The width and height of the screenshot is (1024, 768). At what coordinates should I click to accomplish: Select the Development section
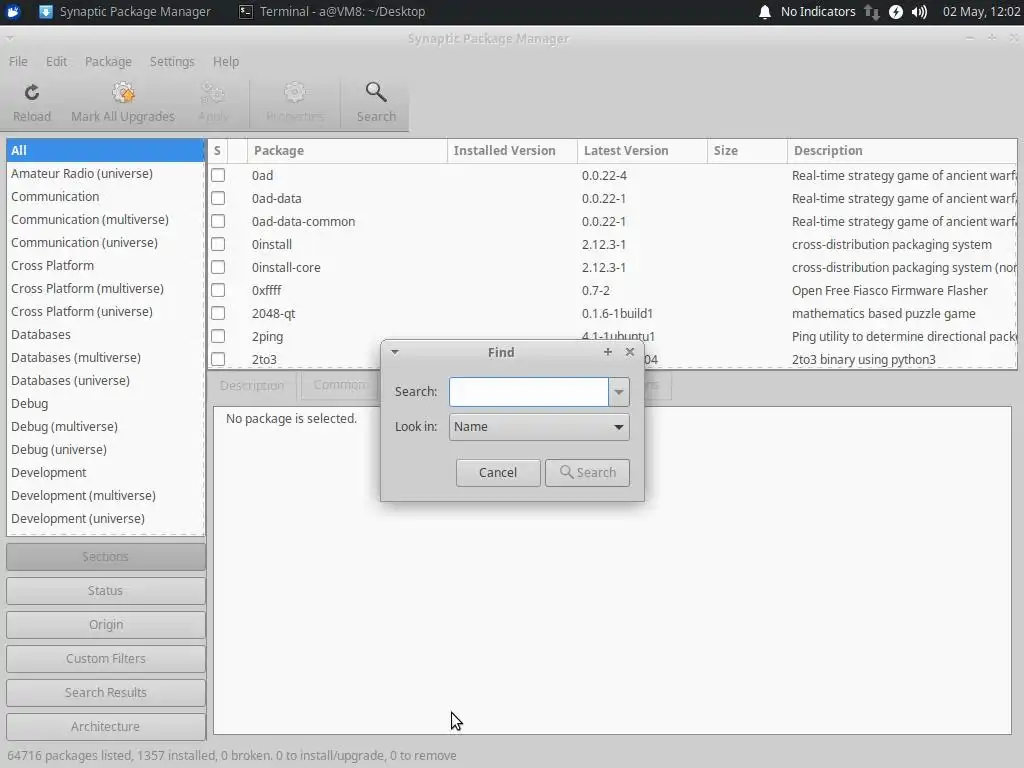105,472
